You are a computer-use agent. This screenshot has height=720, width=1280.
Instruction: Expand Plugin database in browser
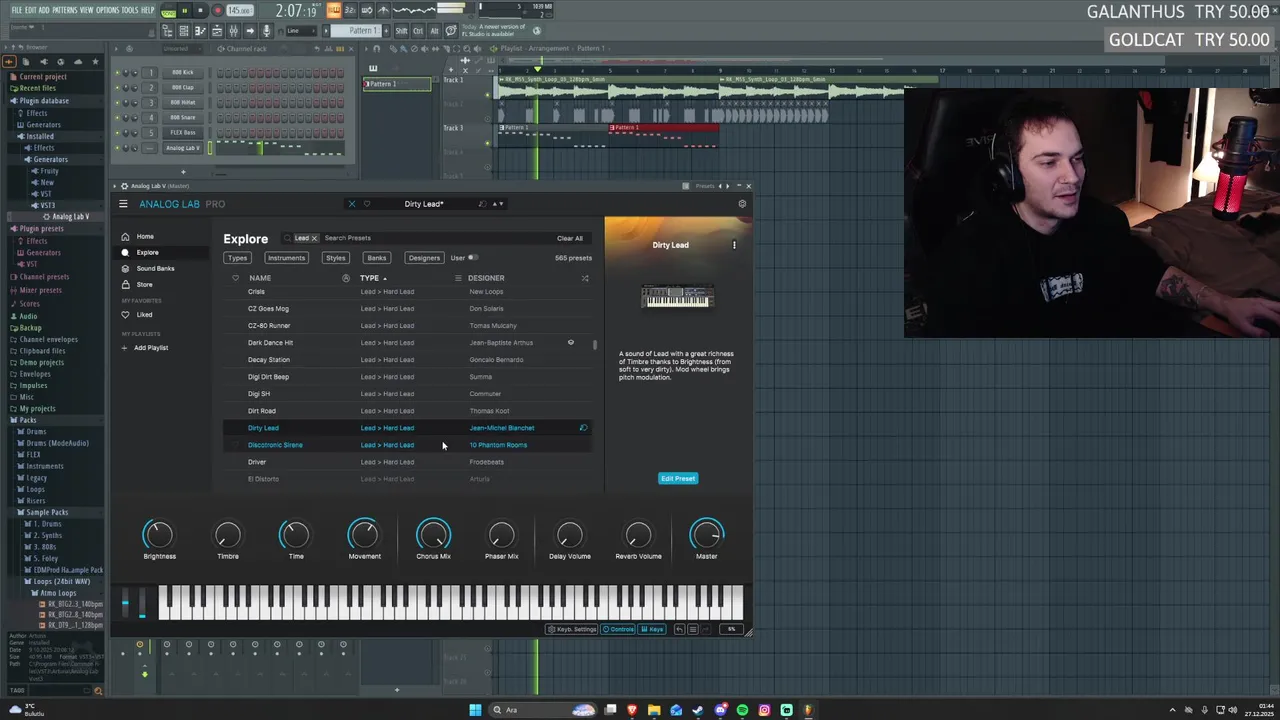44,101
